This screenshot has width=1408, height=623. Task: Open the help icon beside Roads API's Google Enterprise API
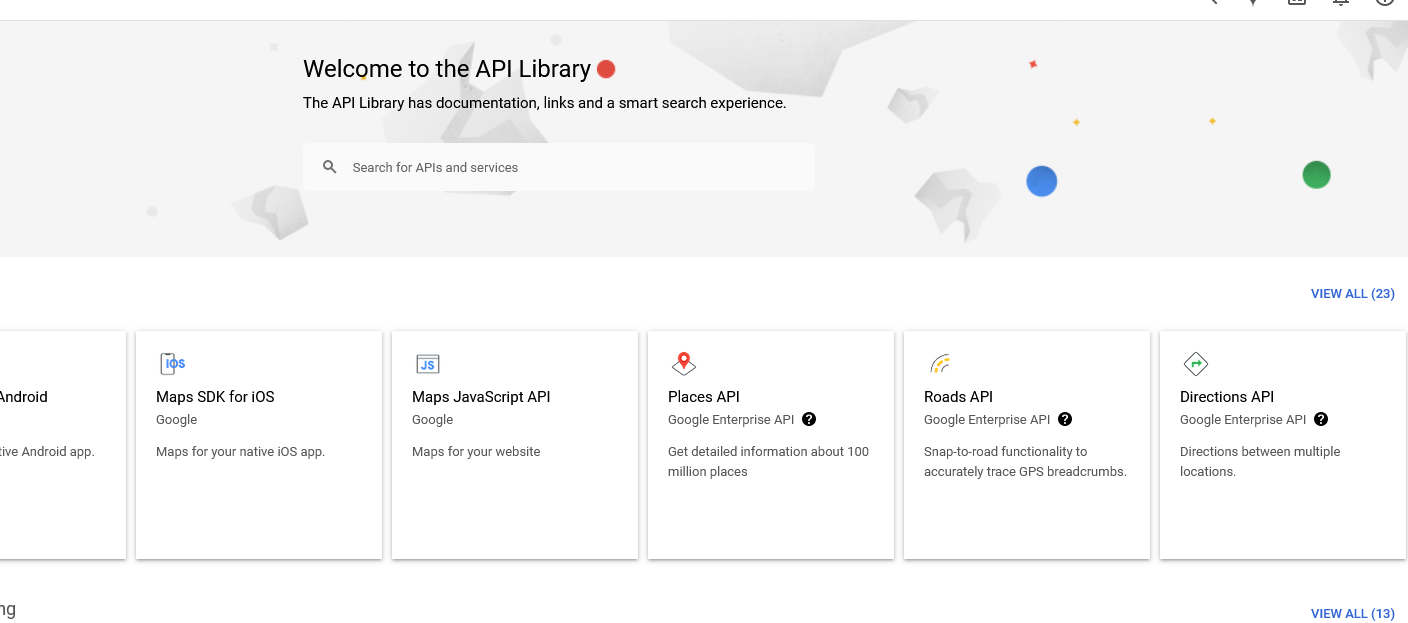coord(1065,419)
